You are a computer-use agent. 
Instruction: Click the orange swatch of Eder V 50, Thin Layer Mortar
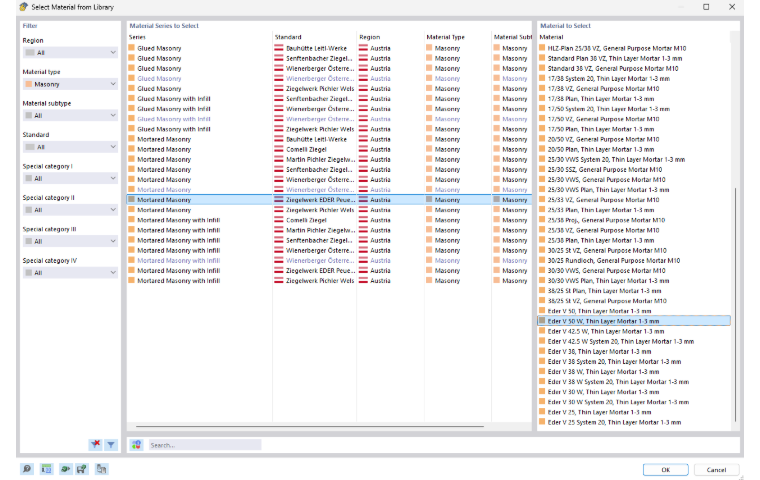(542, 311)
